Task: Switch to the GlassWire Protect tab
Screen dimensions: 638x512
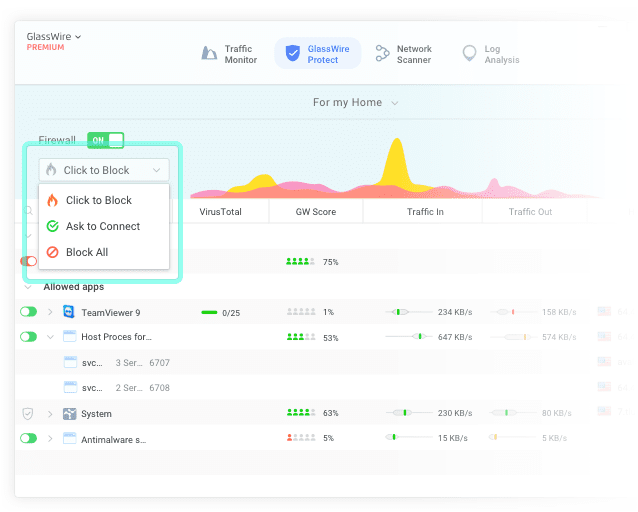Action: point(317,53)
